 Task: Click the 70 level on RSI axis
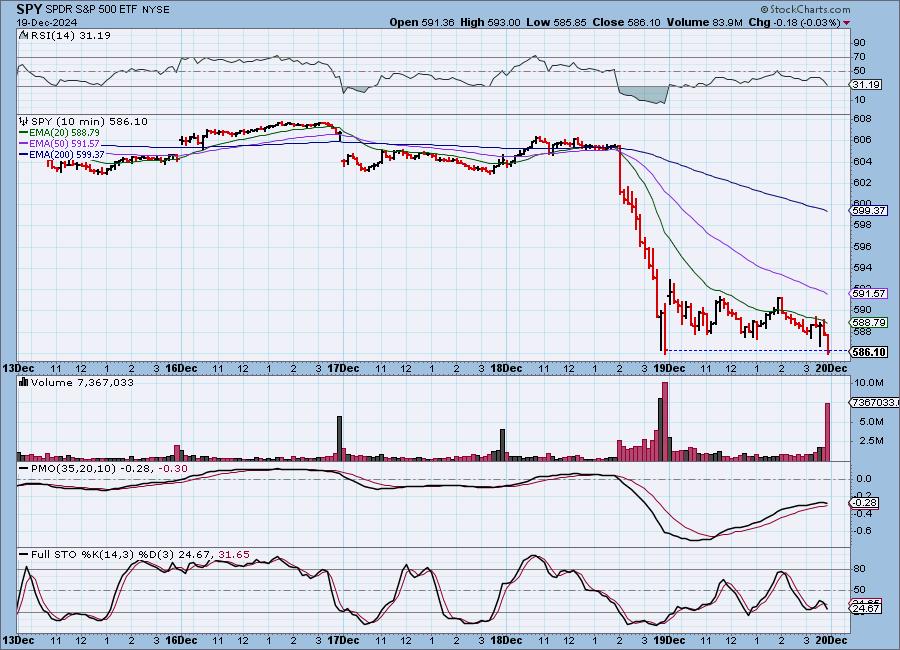tap(859, 57)
